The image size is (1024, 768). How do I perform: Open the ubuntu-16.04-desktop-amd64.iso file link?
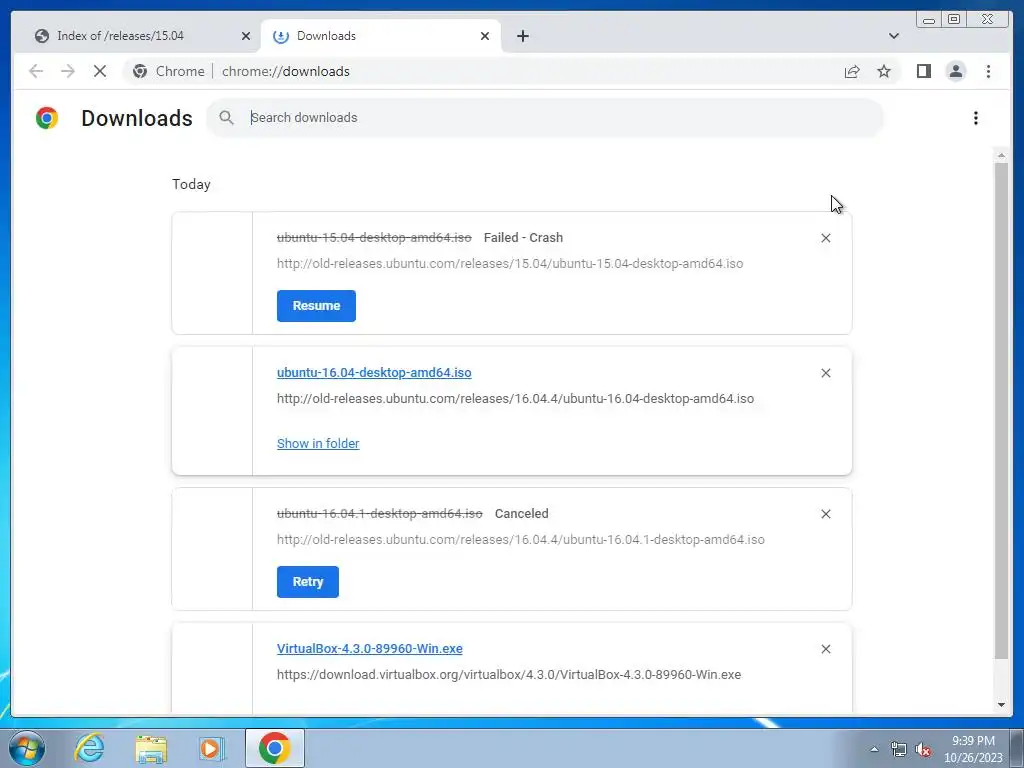374,372
